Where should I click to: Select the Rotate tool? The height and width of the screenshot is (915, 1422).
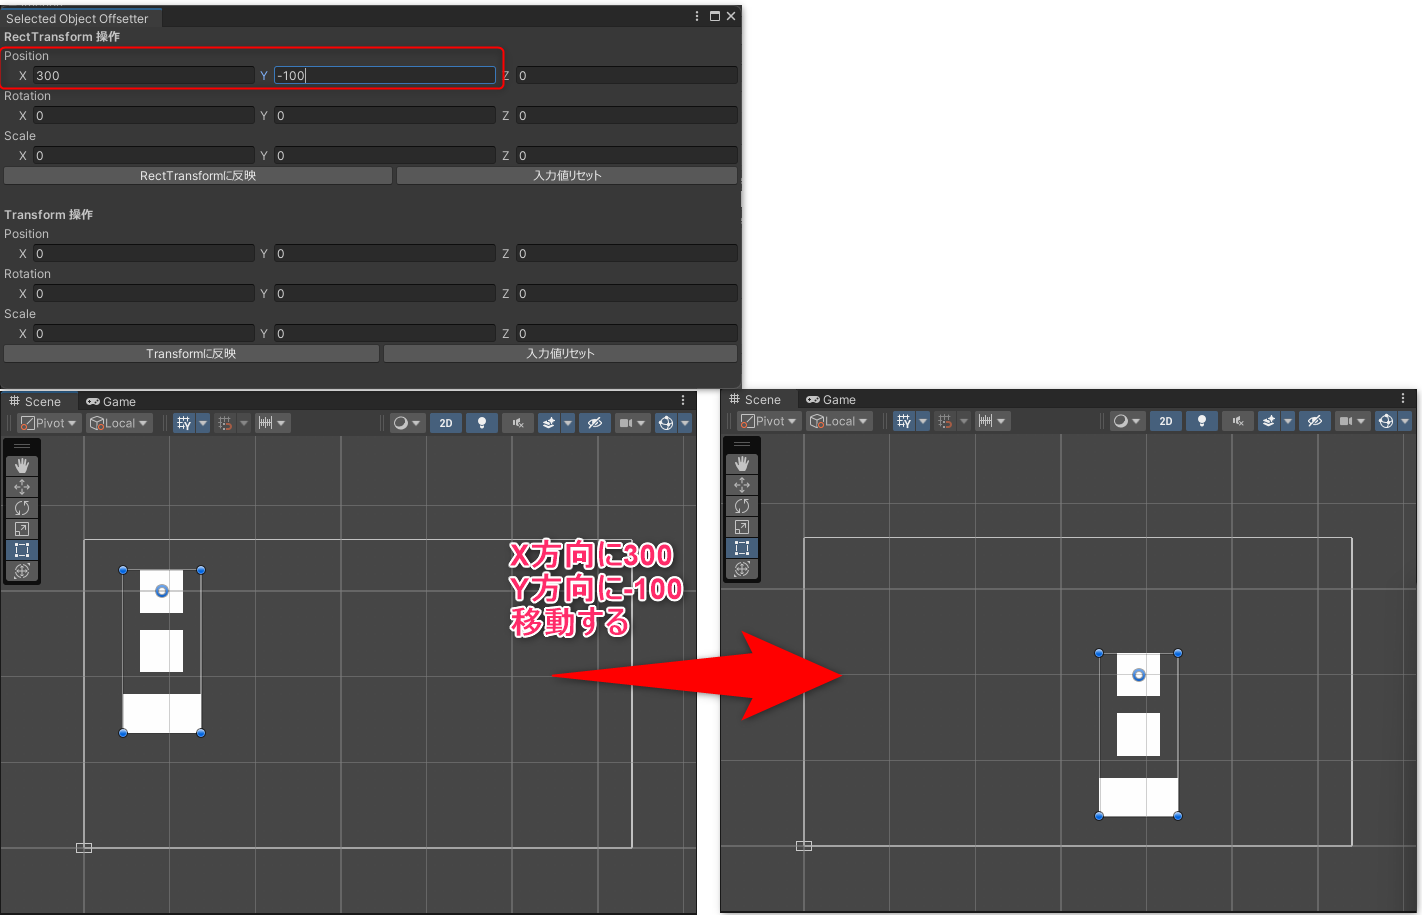coord(22,507)
